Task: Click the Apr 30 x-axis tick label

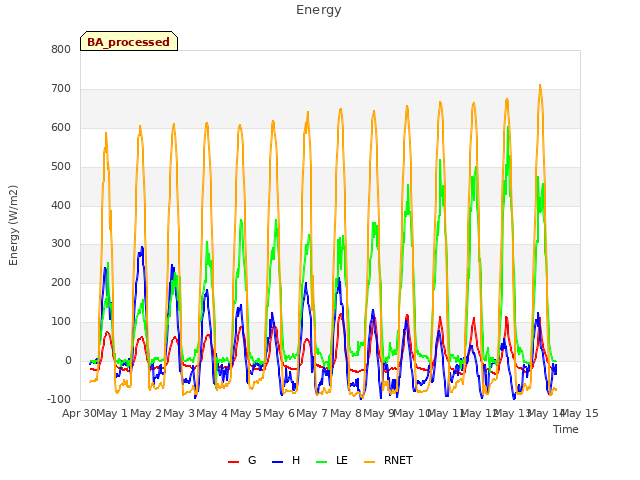Action: (79, 413)
